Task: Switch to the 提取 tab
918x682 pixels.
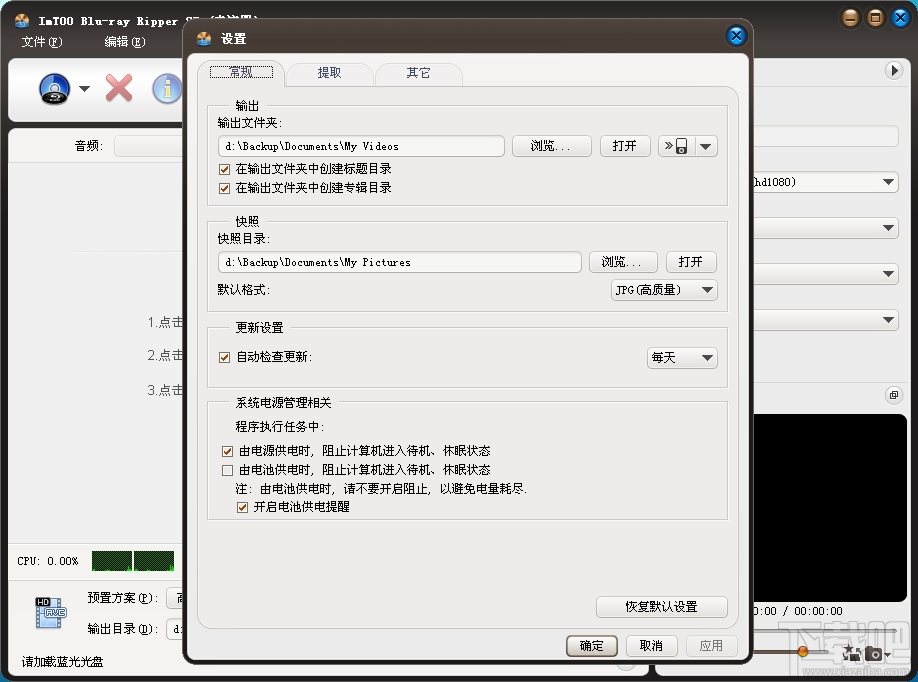Action: pos(329,72)
